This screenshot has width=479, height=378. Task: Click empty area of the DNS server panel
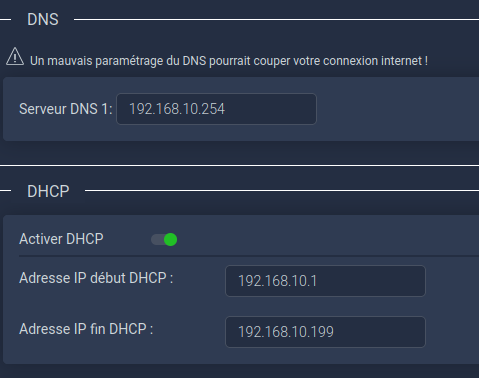[397, 109]
